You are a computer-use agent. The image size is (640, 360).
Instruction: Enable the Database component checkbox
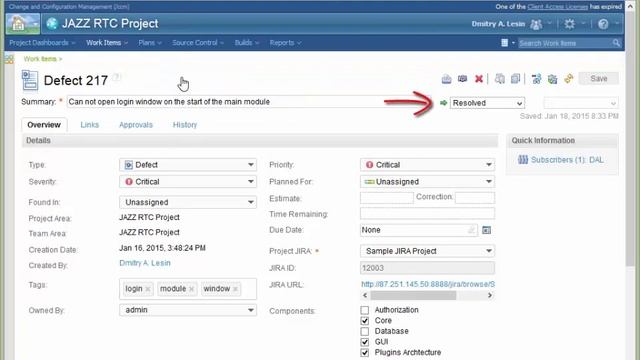365,331
